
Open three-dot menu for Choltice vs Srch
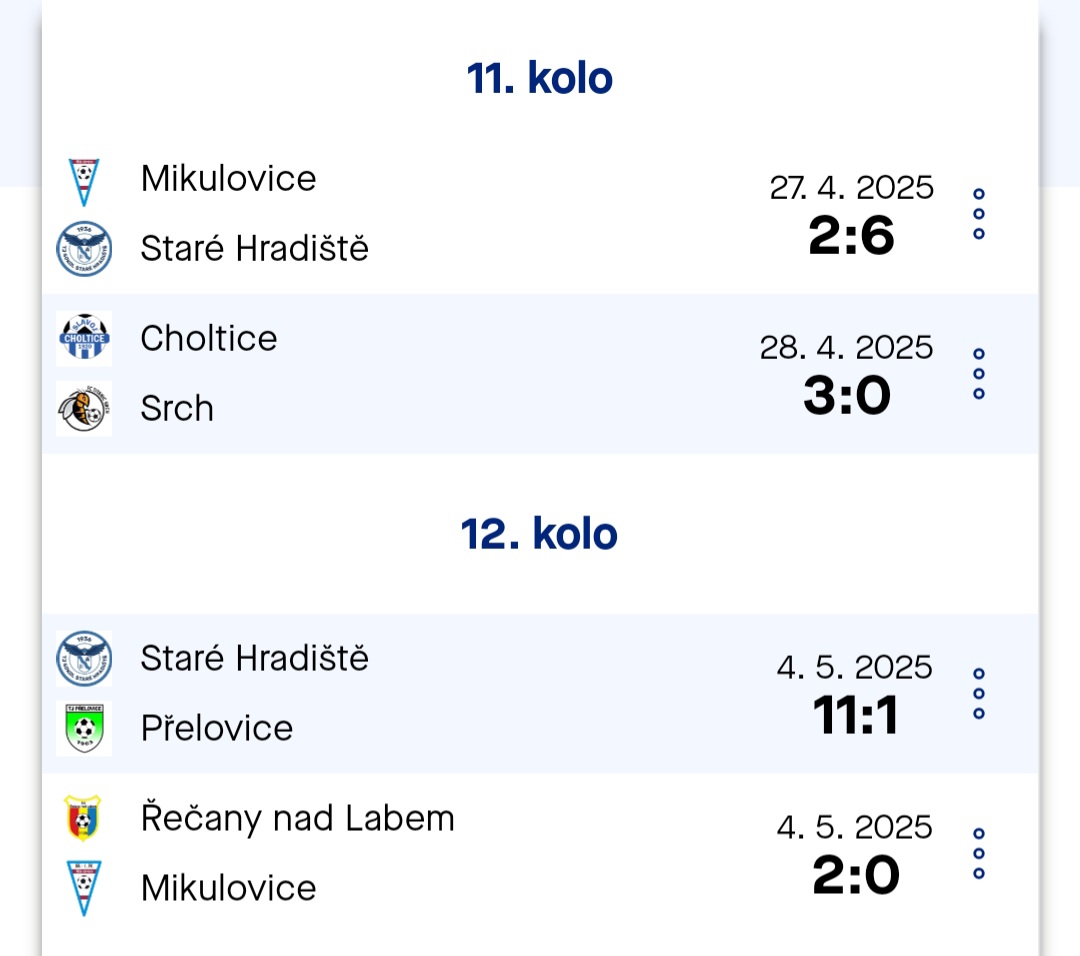point(979,374)
